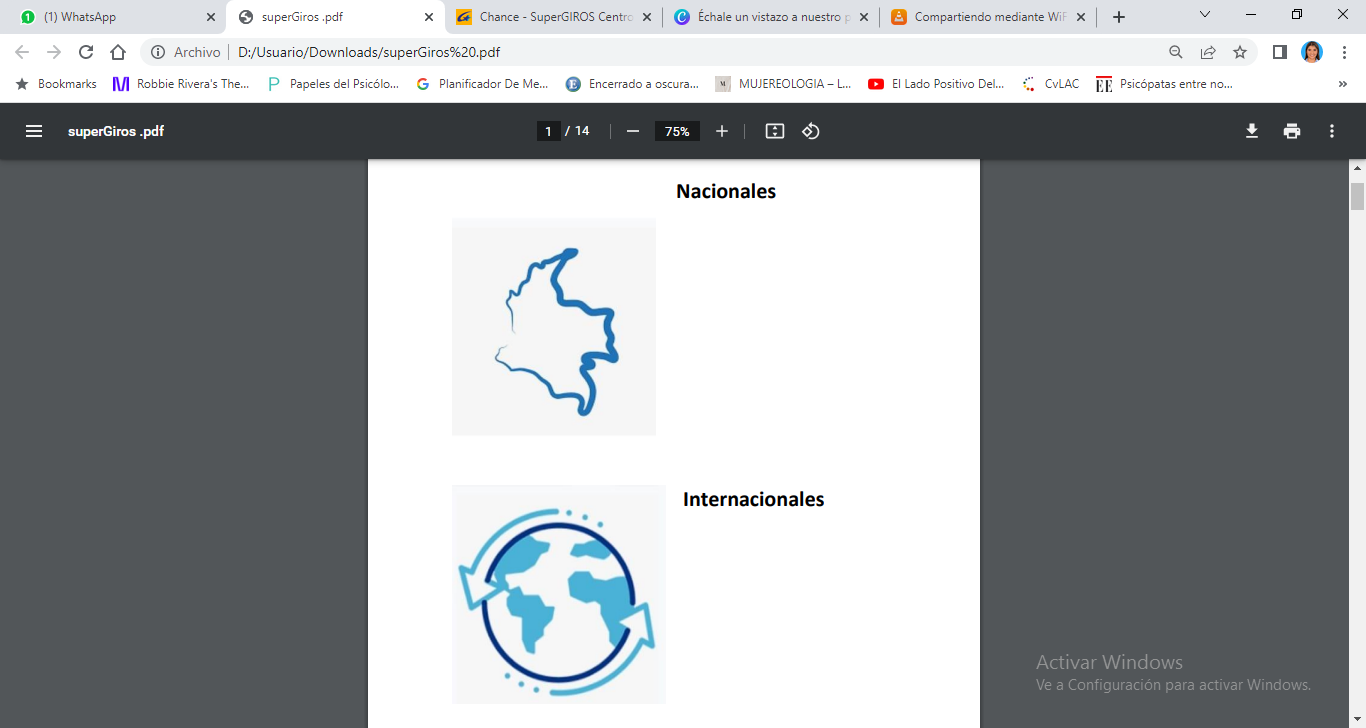This screenshot has height=728, width=1366.
Task: View site information icon in address bar
Action: click(x=158, y=52)
